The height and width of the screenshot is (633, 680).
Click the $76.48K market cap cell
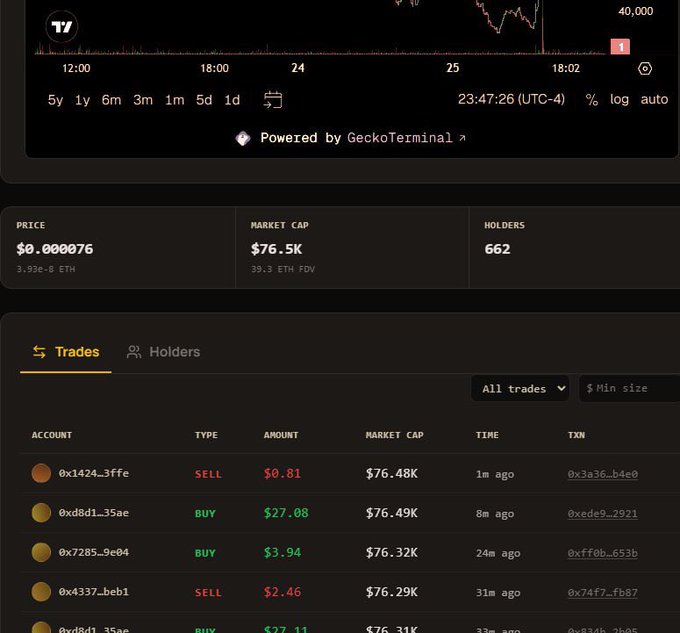pos(392,473)
